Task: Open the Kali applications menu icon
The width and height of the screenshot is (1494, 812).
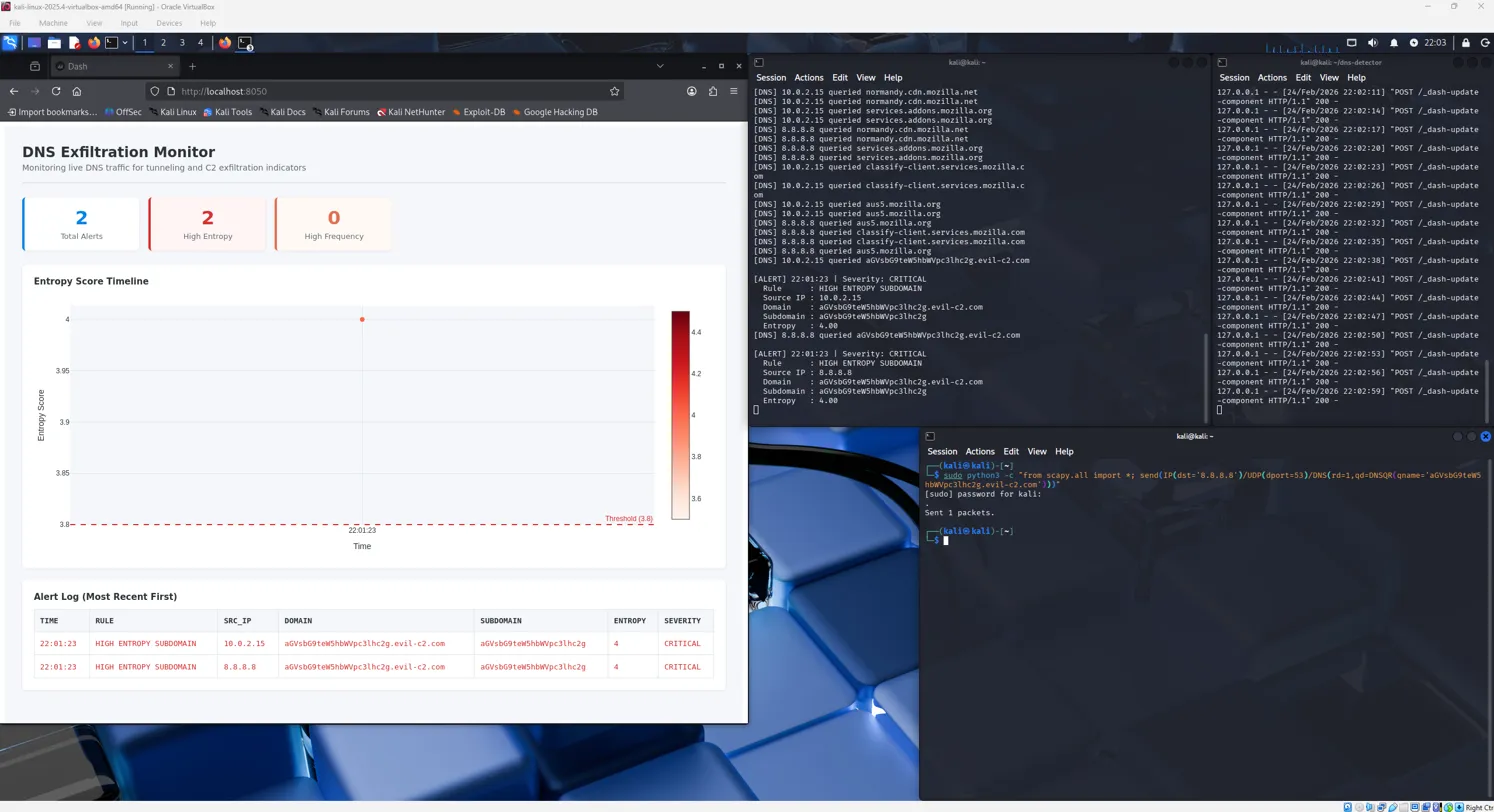Action: click(10, 43)
